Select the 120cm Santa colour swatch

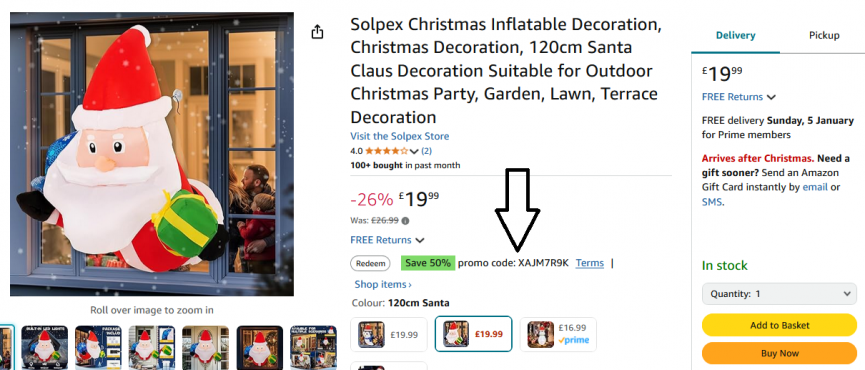pos(473,334)
